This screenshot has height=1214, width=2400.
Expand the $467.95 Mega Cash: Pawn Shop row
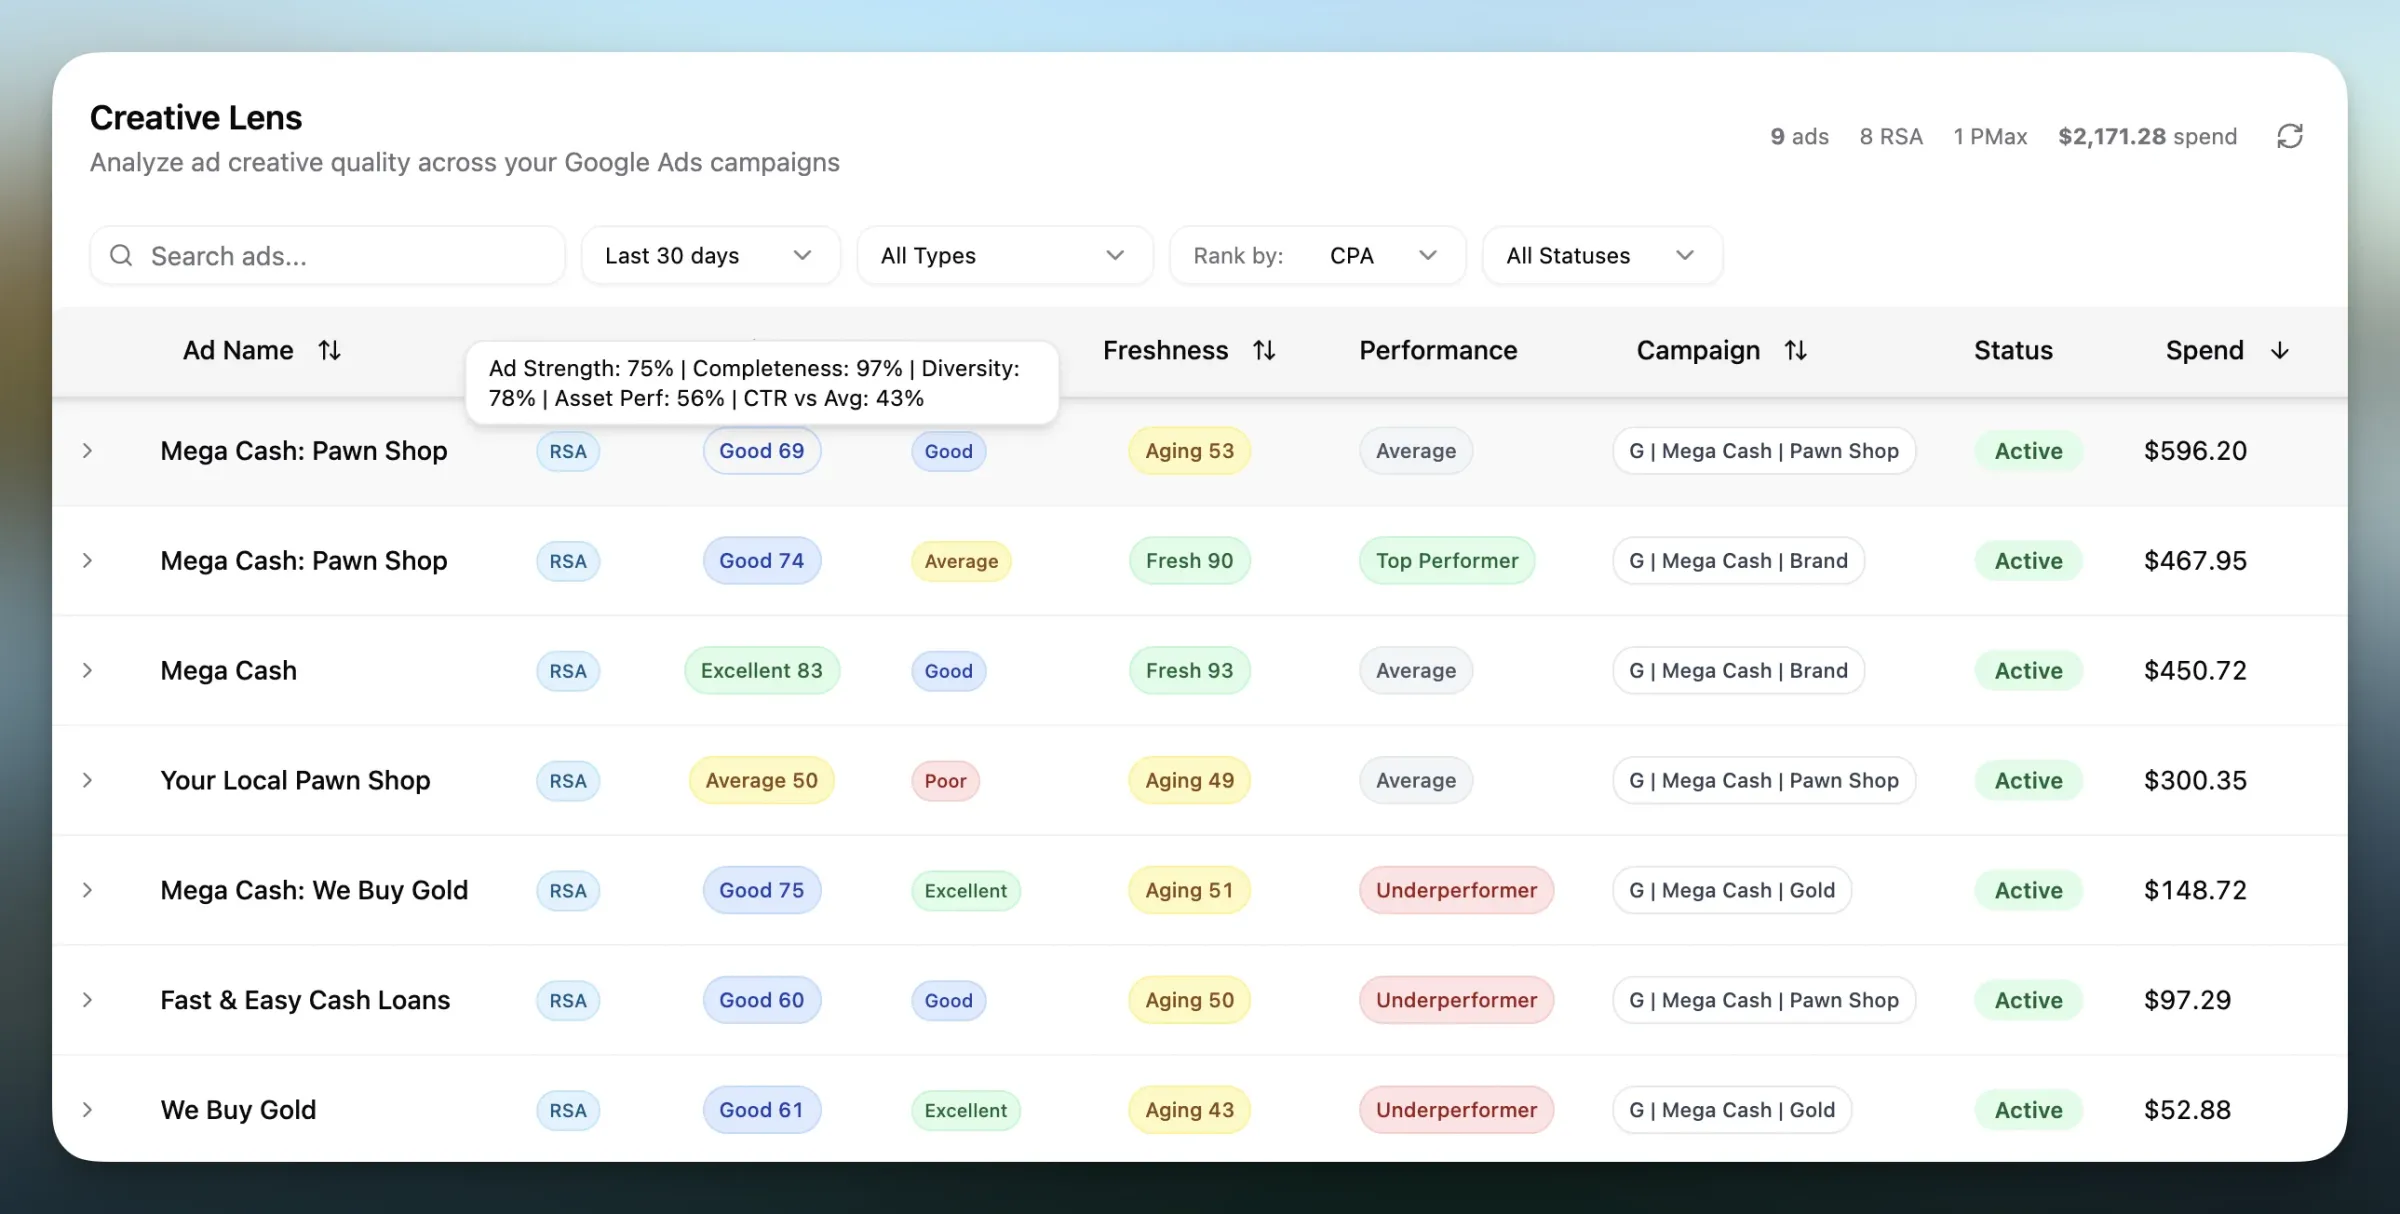tap(87, 561)
